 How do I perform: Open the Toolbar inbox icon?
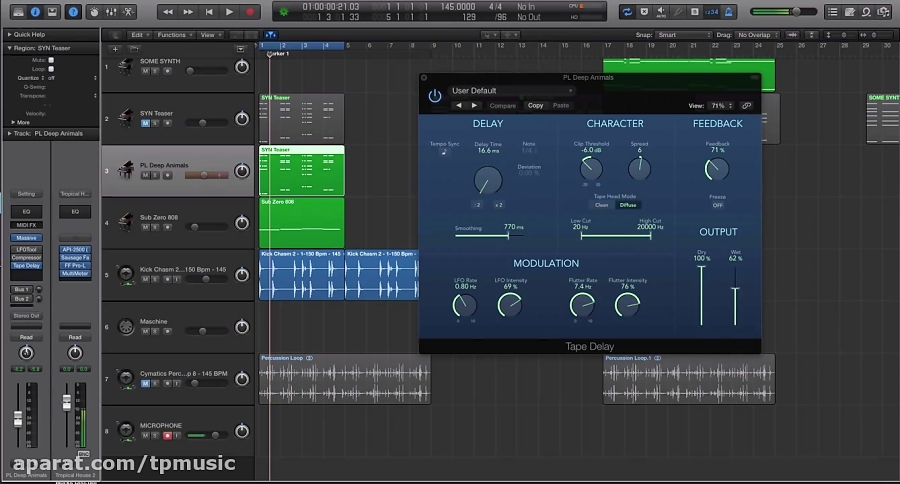click(x=52, y=11)
